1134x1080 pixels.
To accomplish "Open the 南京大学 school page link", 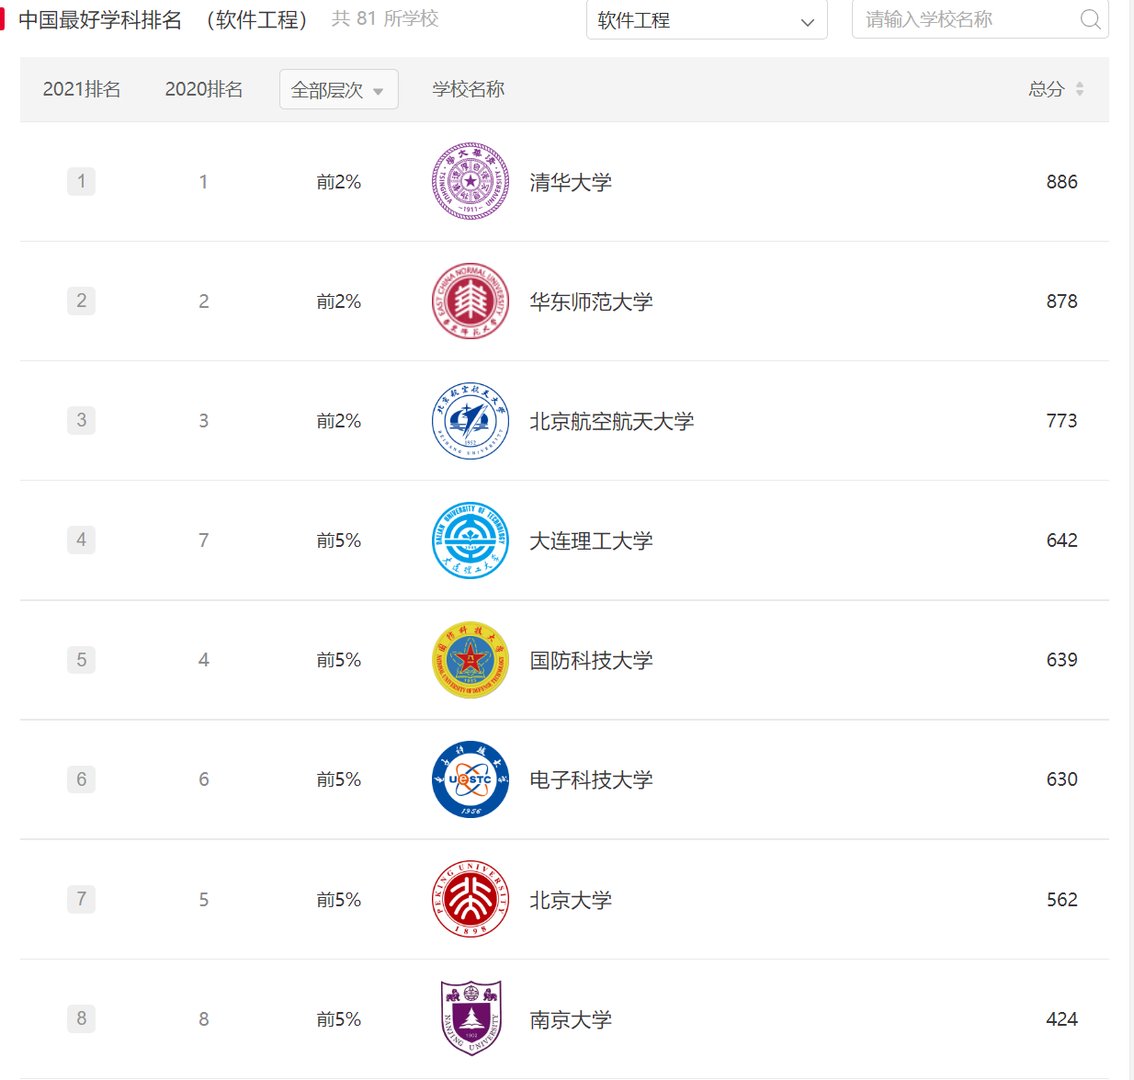I will click(x=569, y=1019).
